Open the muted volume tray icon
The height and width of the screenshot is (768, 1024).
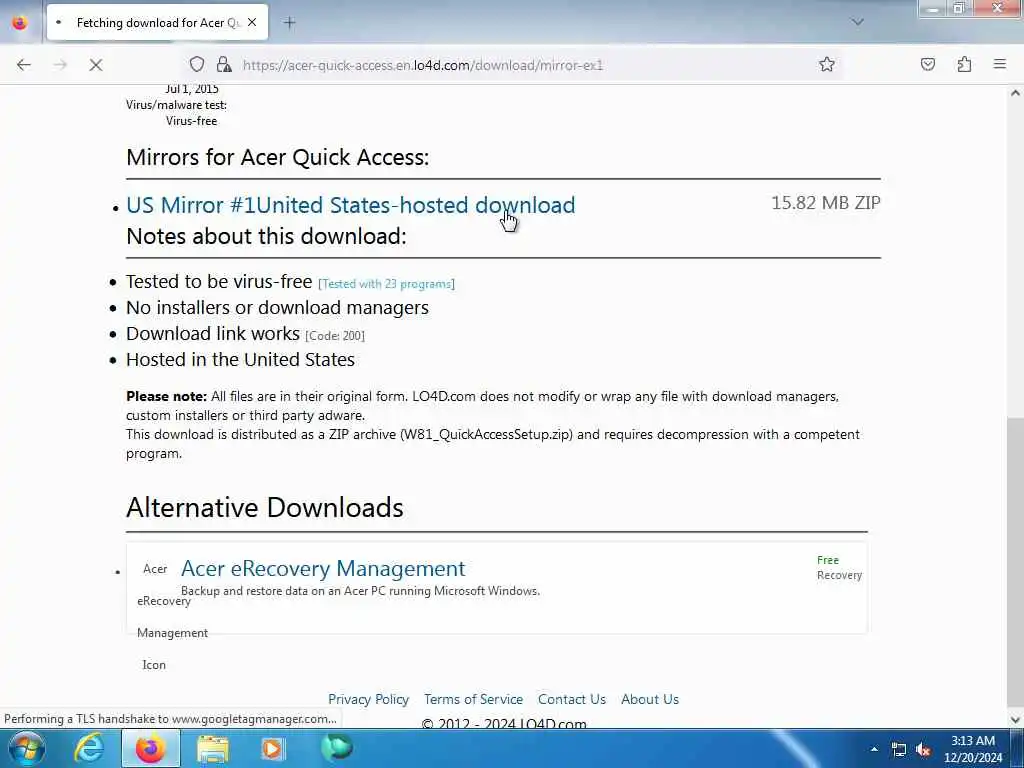point(923,750)
